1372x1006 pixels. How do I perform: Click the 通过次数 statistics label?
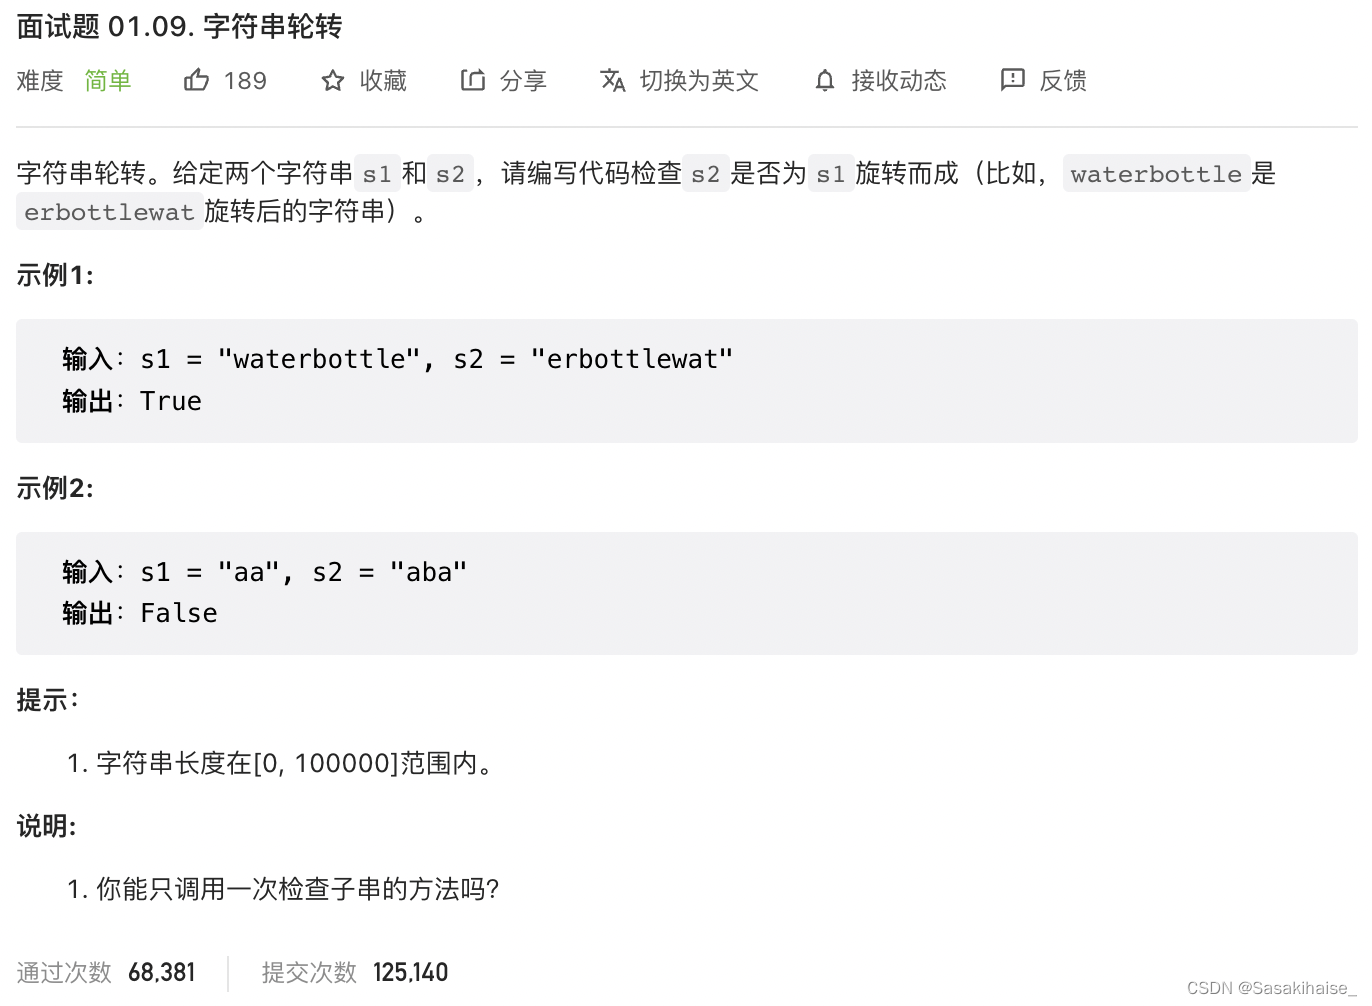coord(63,972)
